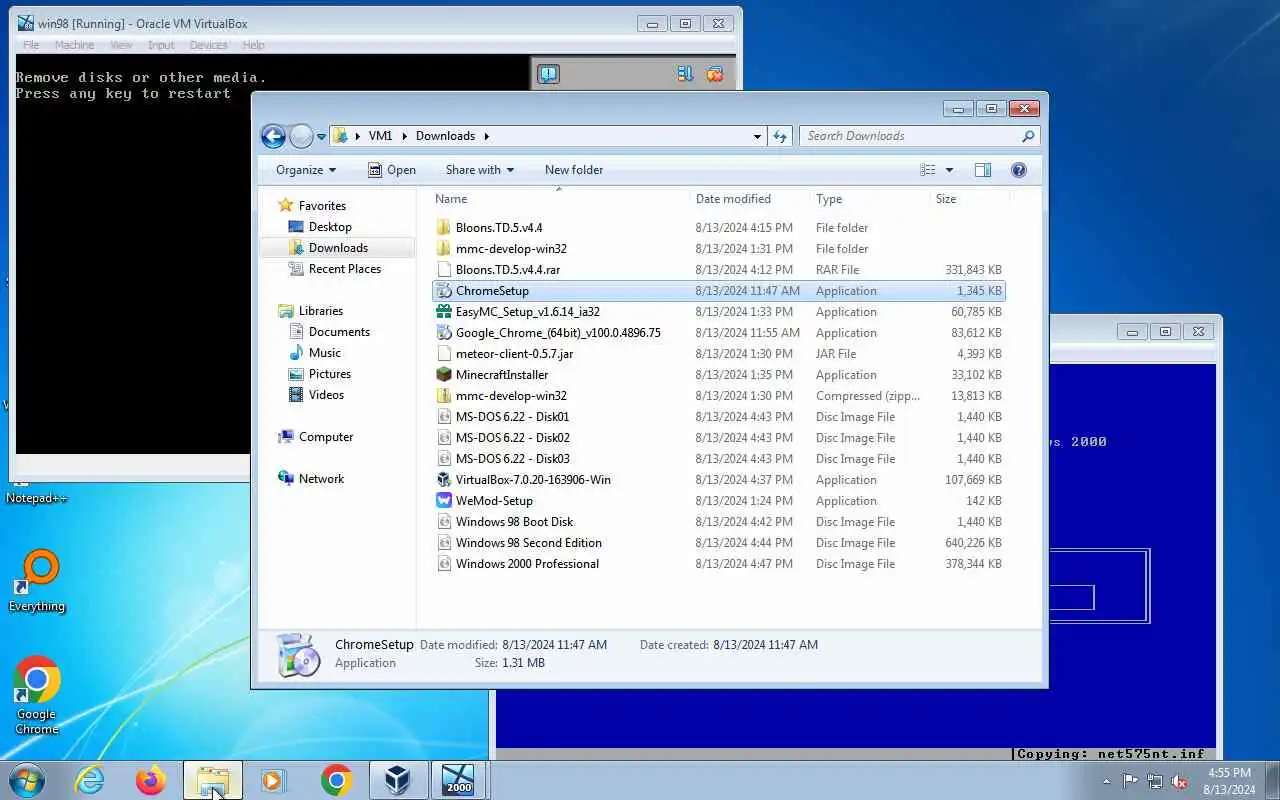The width and height of the screenshot is (1280, 800).
Task: Select MS-DOS 6.22 - Disk01 image
Action: [x=512, y=417]
